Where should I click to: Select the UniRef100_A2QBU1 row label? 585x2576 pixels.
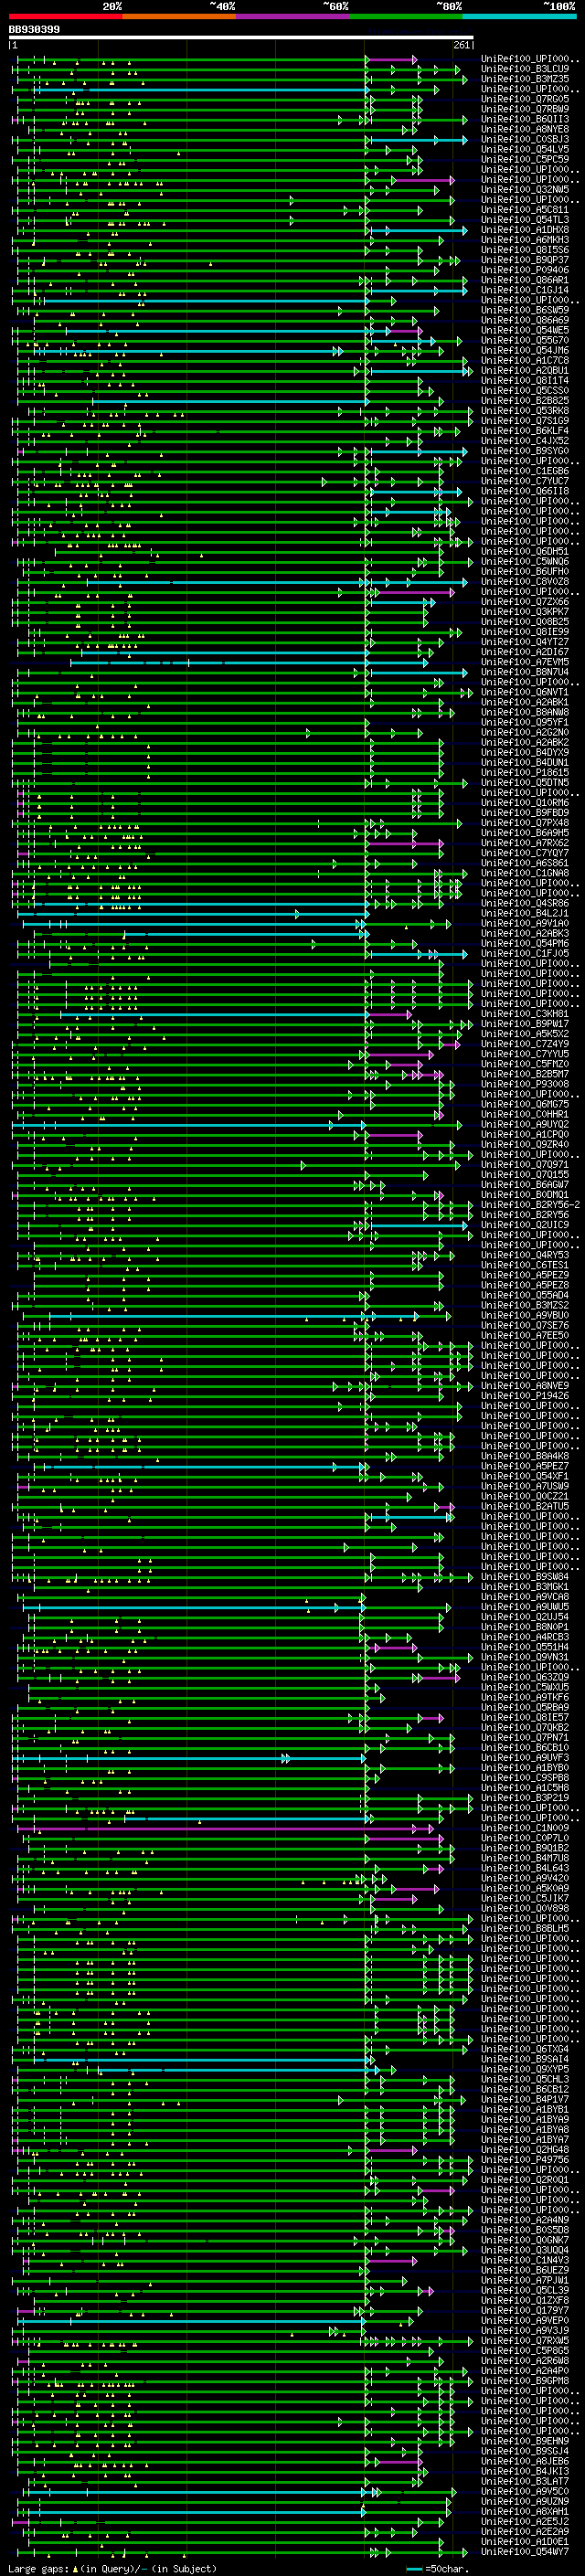[524, 370]
